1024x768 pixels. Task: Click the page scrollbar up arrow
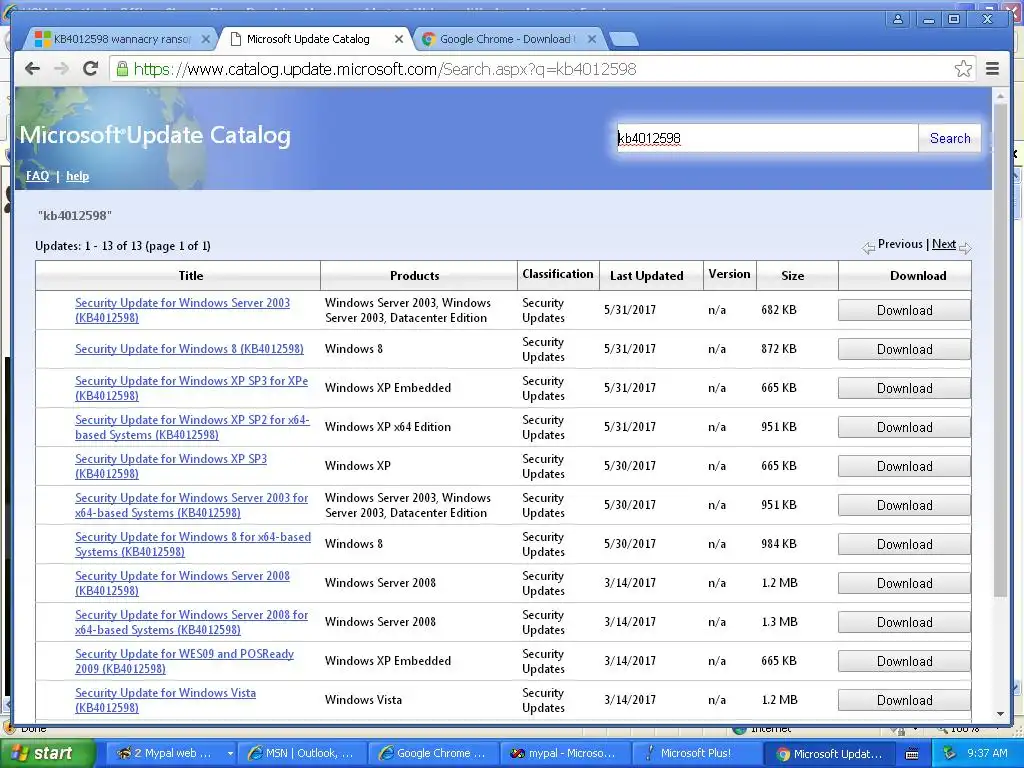tap(1000, 96)
